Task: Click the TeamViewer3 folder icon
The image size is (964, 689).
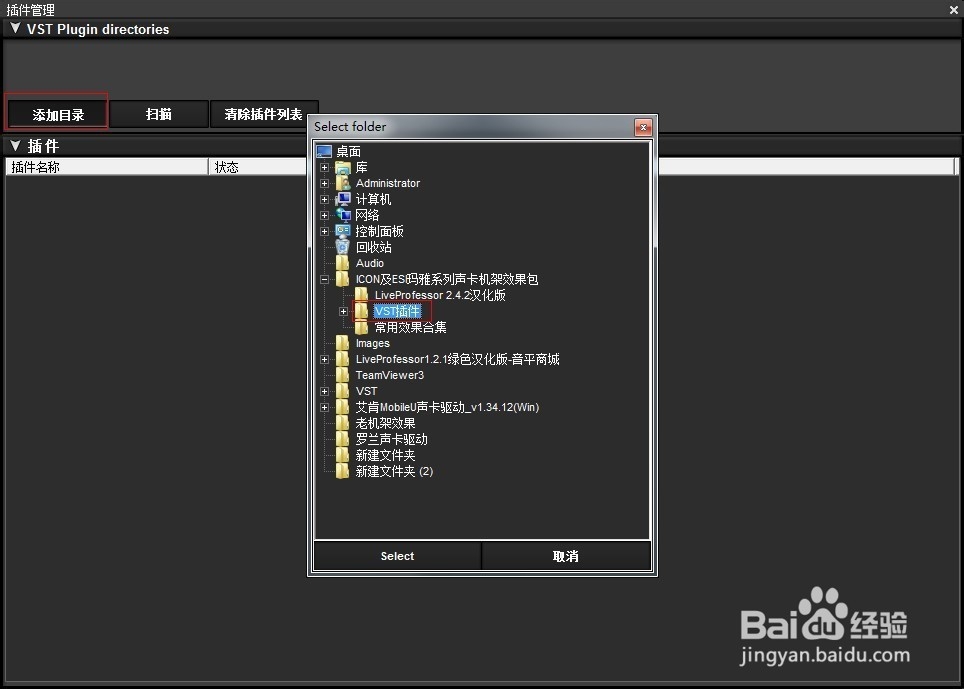Action: [x=343, y=375]
